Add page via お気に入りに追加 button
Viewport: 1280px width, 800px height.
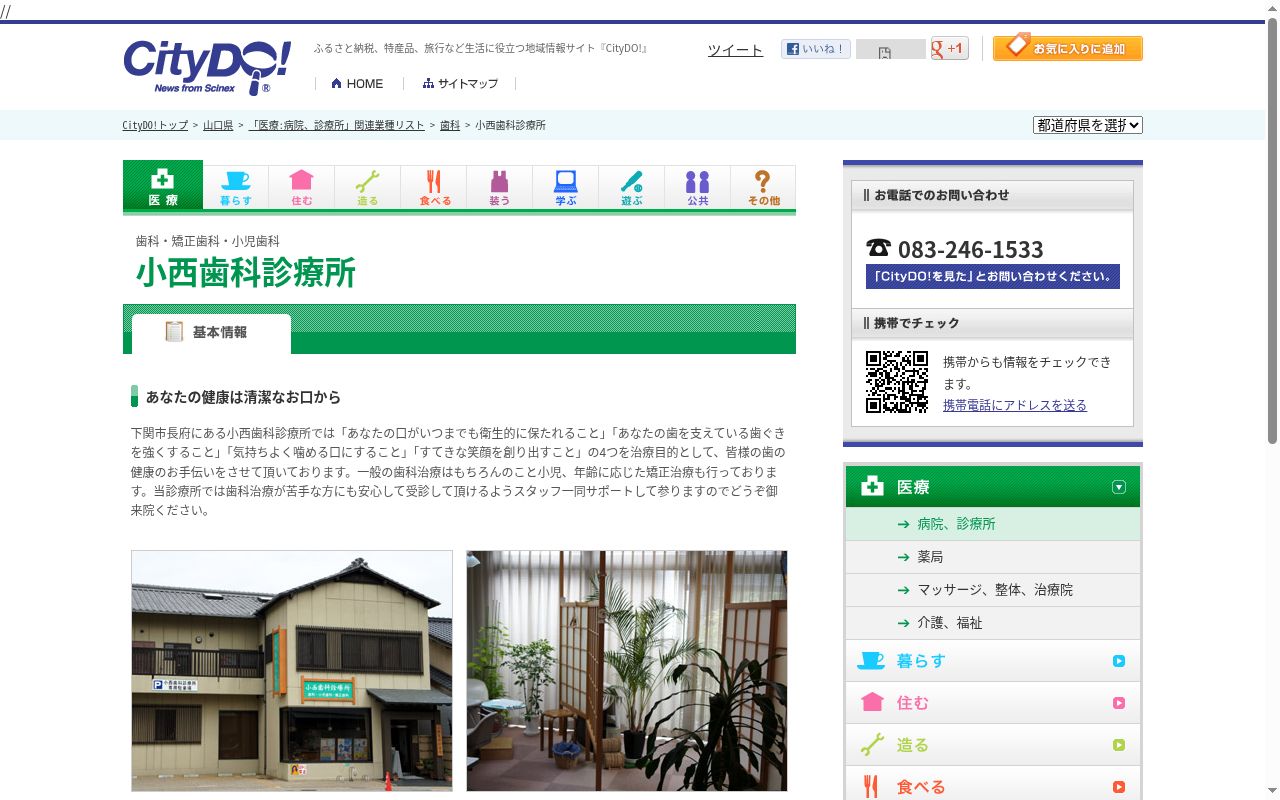coord(1068,48)
